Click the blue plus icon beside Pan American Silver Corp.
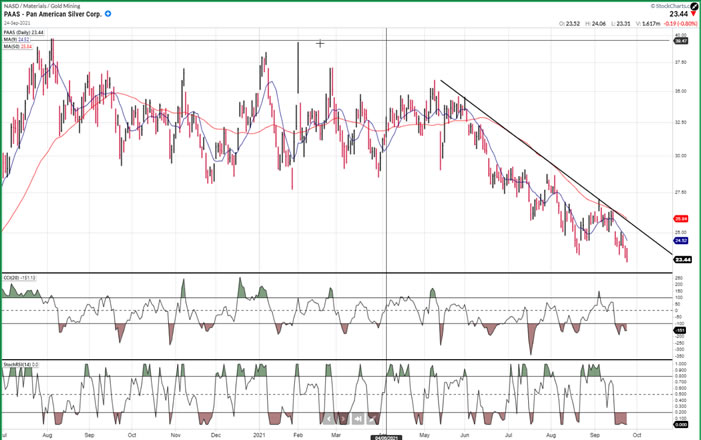 point(108,15)
